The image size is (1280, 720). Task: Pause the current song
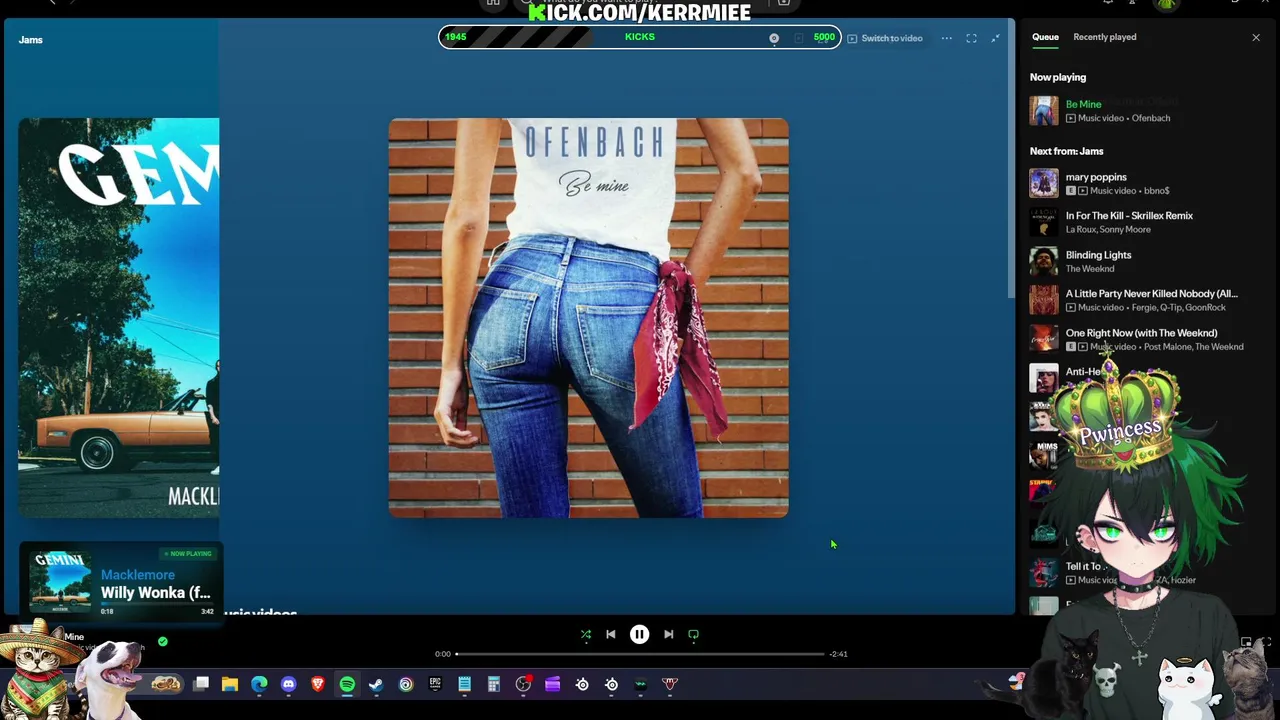click(639, 634)
